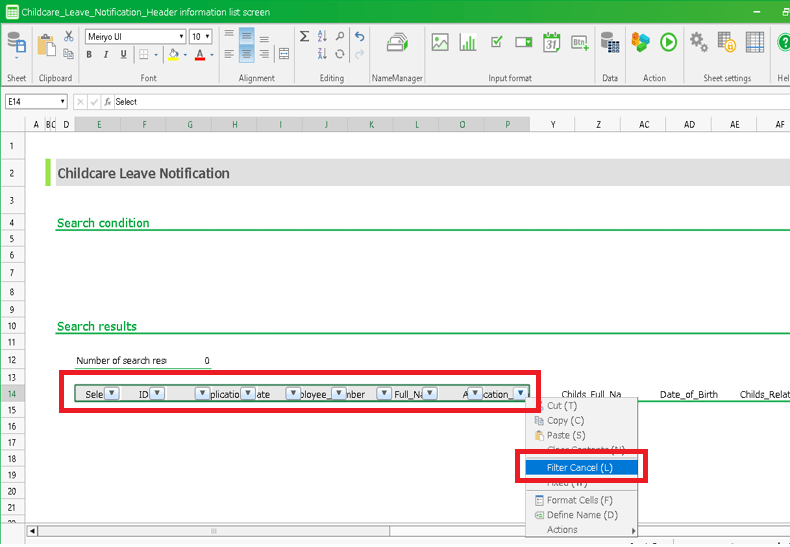
Task: Open Sheet settings gears icon
Action: pos(699,43)
